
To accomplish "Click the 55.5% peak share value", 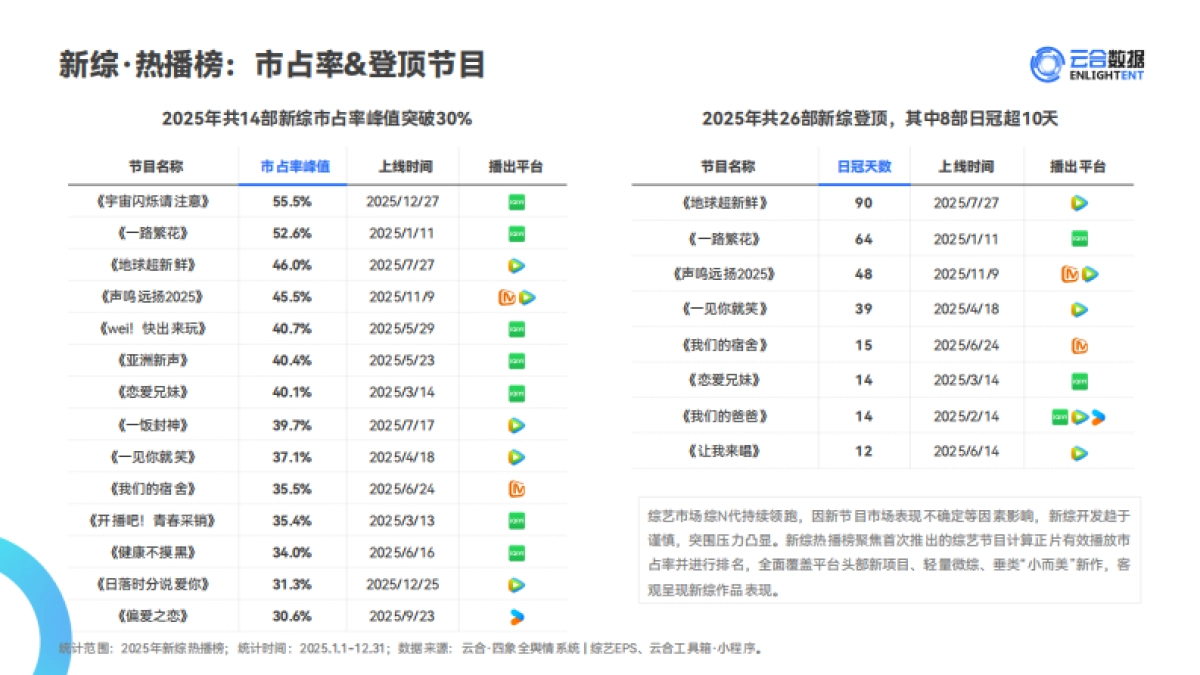I will point(295,201).
